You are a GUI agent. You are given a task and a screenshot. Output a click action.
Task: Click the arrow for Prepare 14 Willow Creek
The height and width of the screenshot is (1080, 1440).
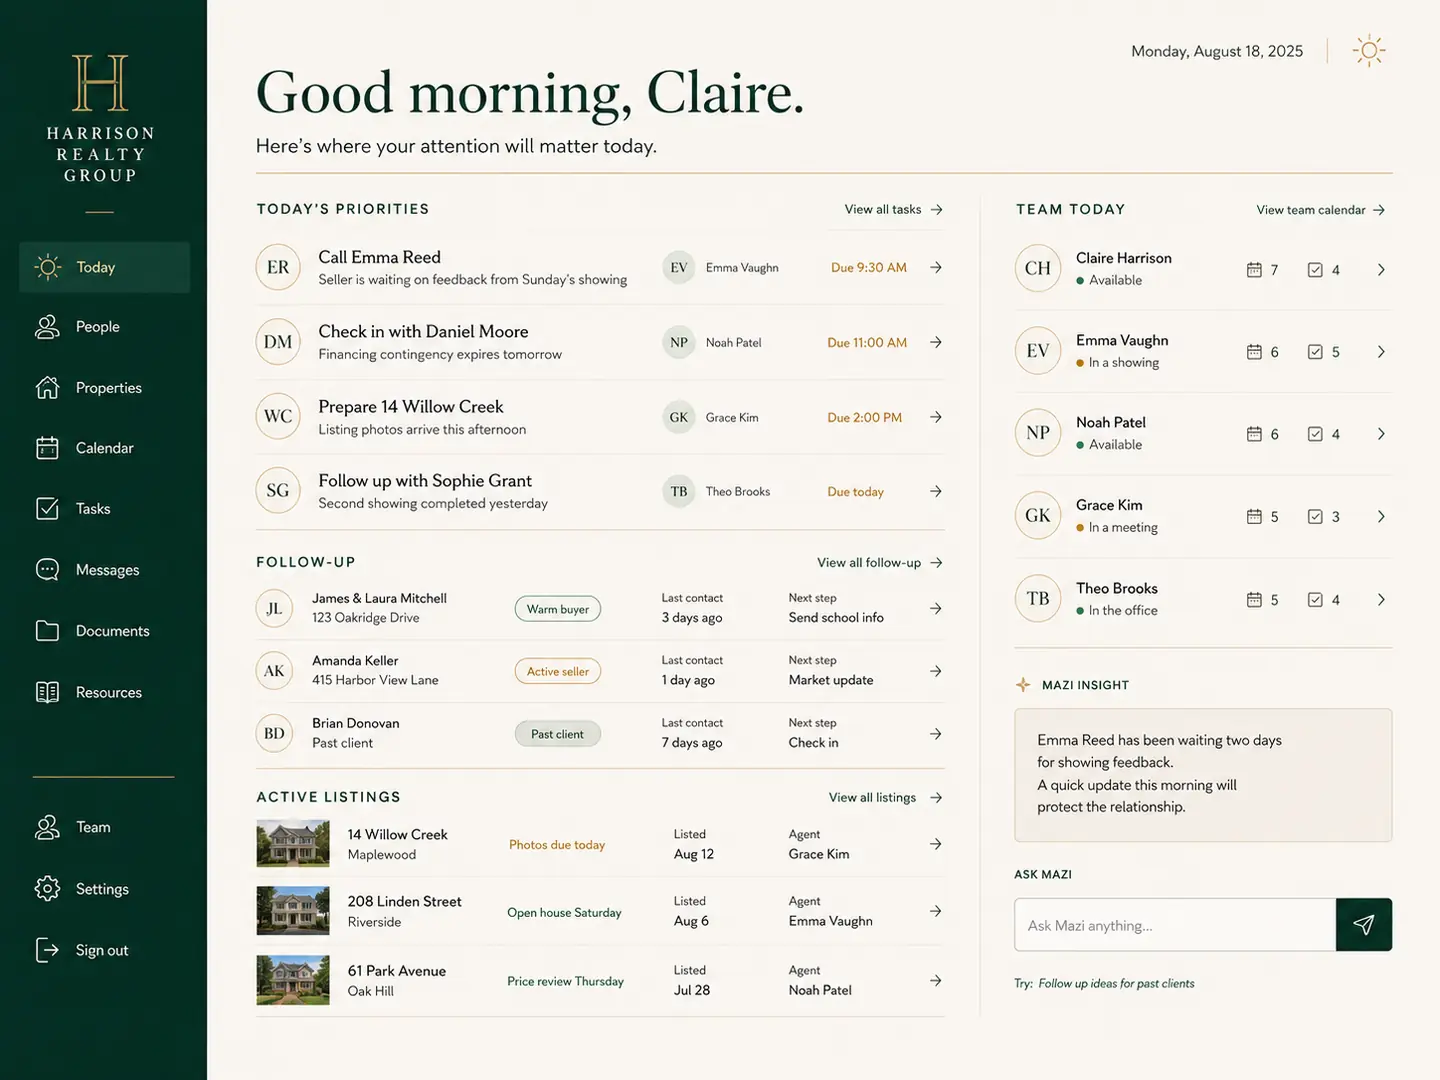coord(936,417)
